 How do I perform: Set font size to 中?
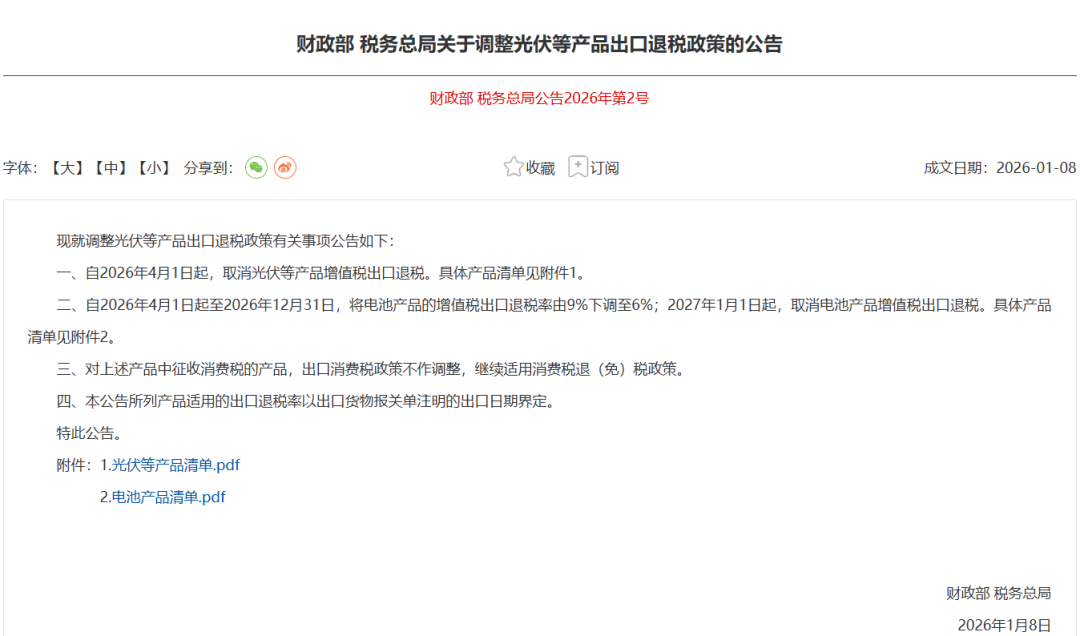point(111,168)
